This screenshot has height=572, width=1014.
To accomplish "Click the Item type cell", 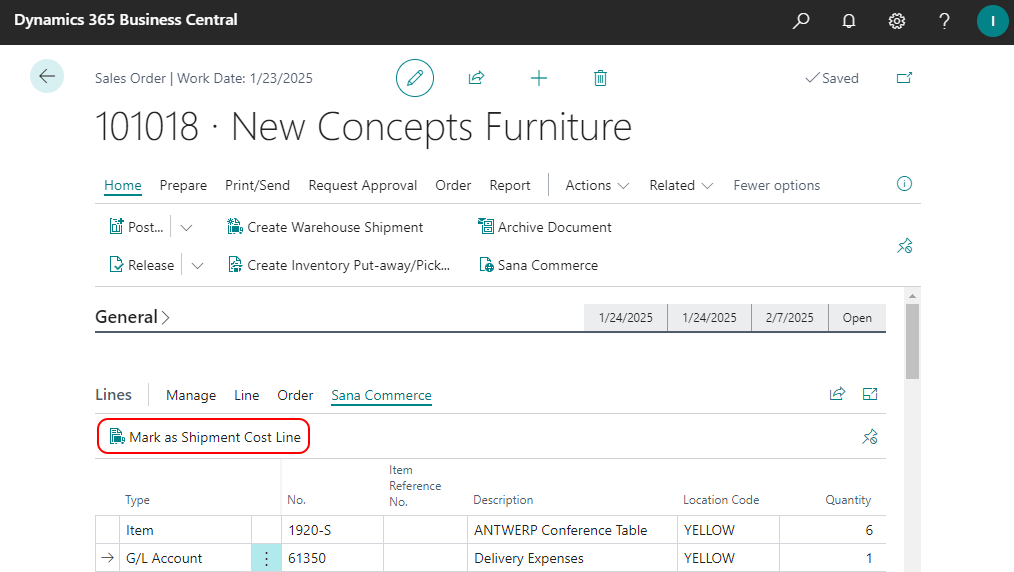I will (186, 530).
